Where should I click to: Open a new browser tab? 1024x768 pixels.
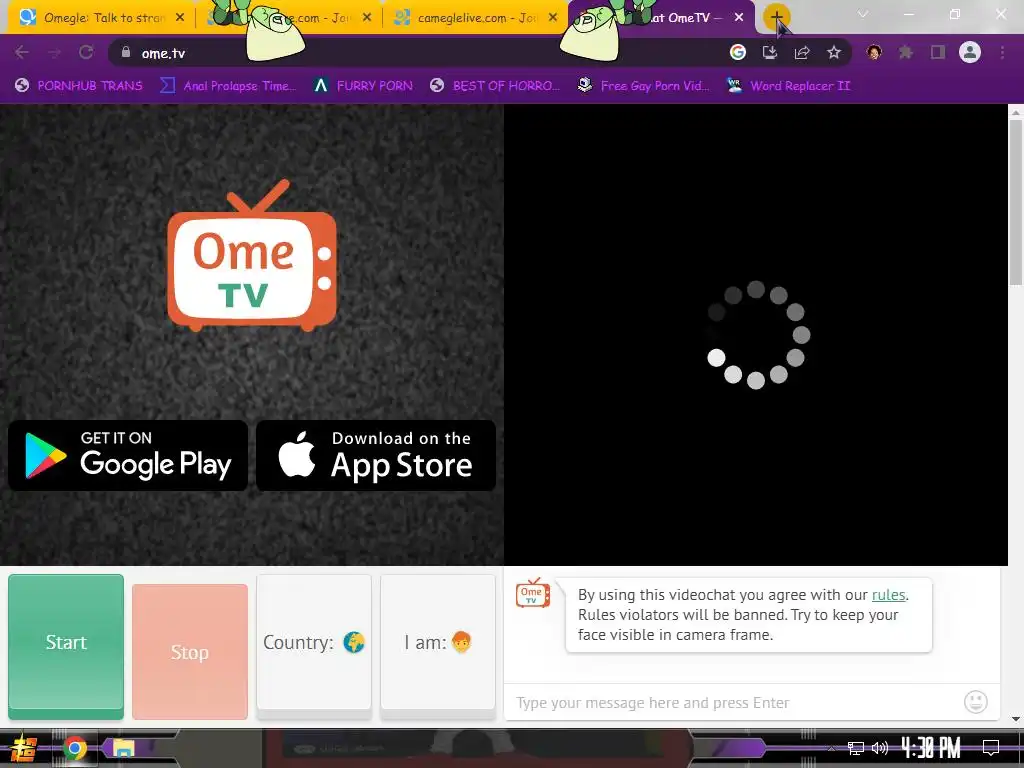776,17
